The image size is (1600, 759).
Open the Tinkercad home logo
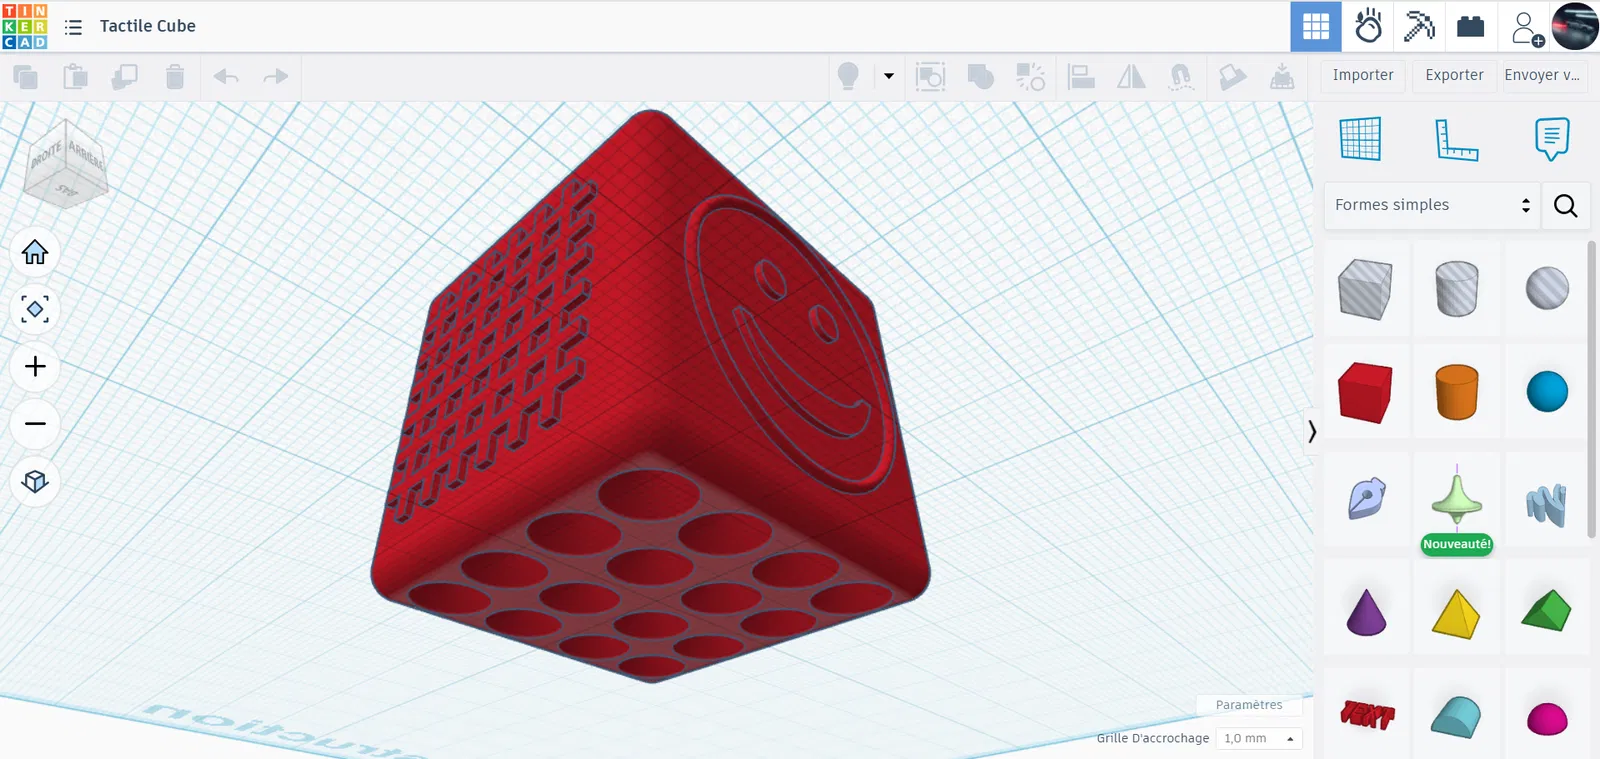(x=25, y=26)
